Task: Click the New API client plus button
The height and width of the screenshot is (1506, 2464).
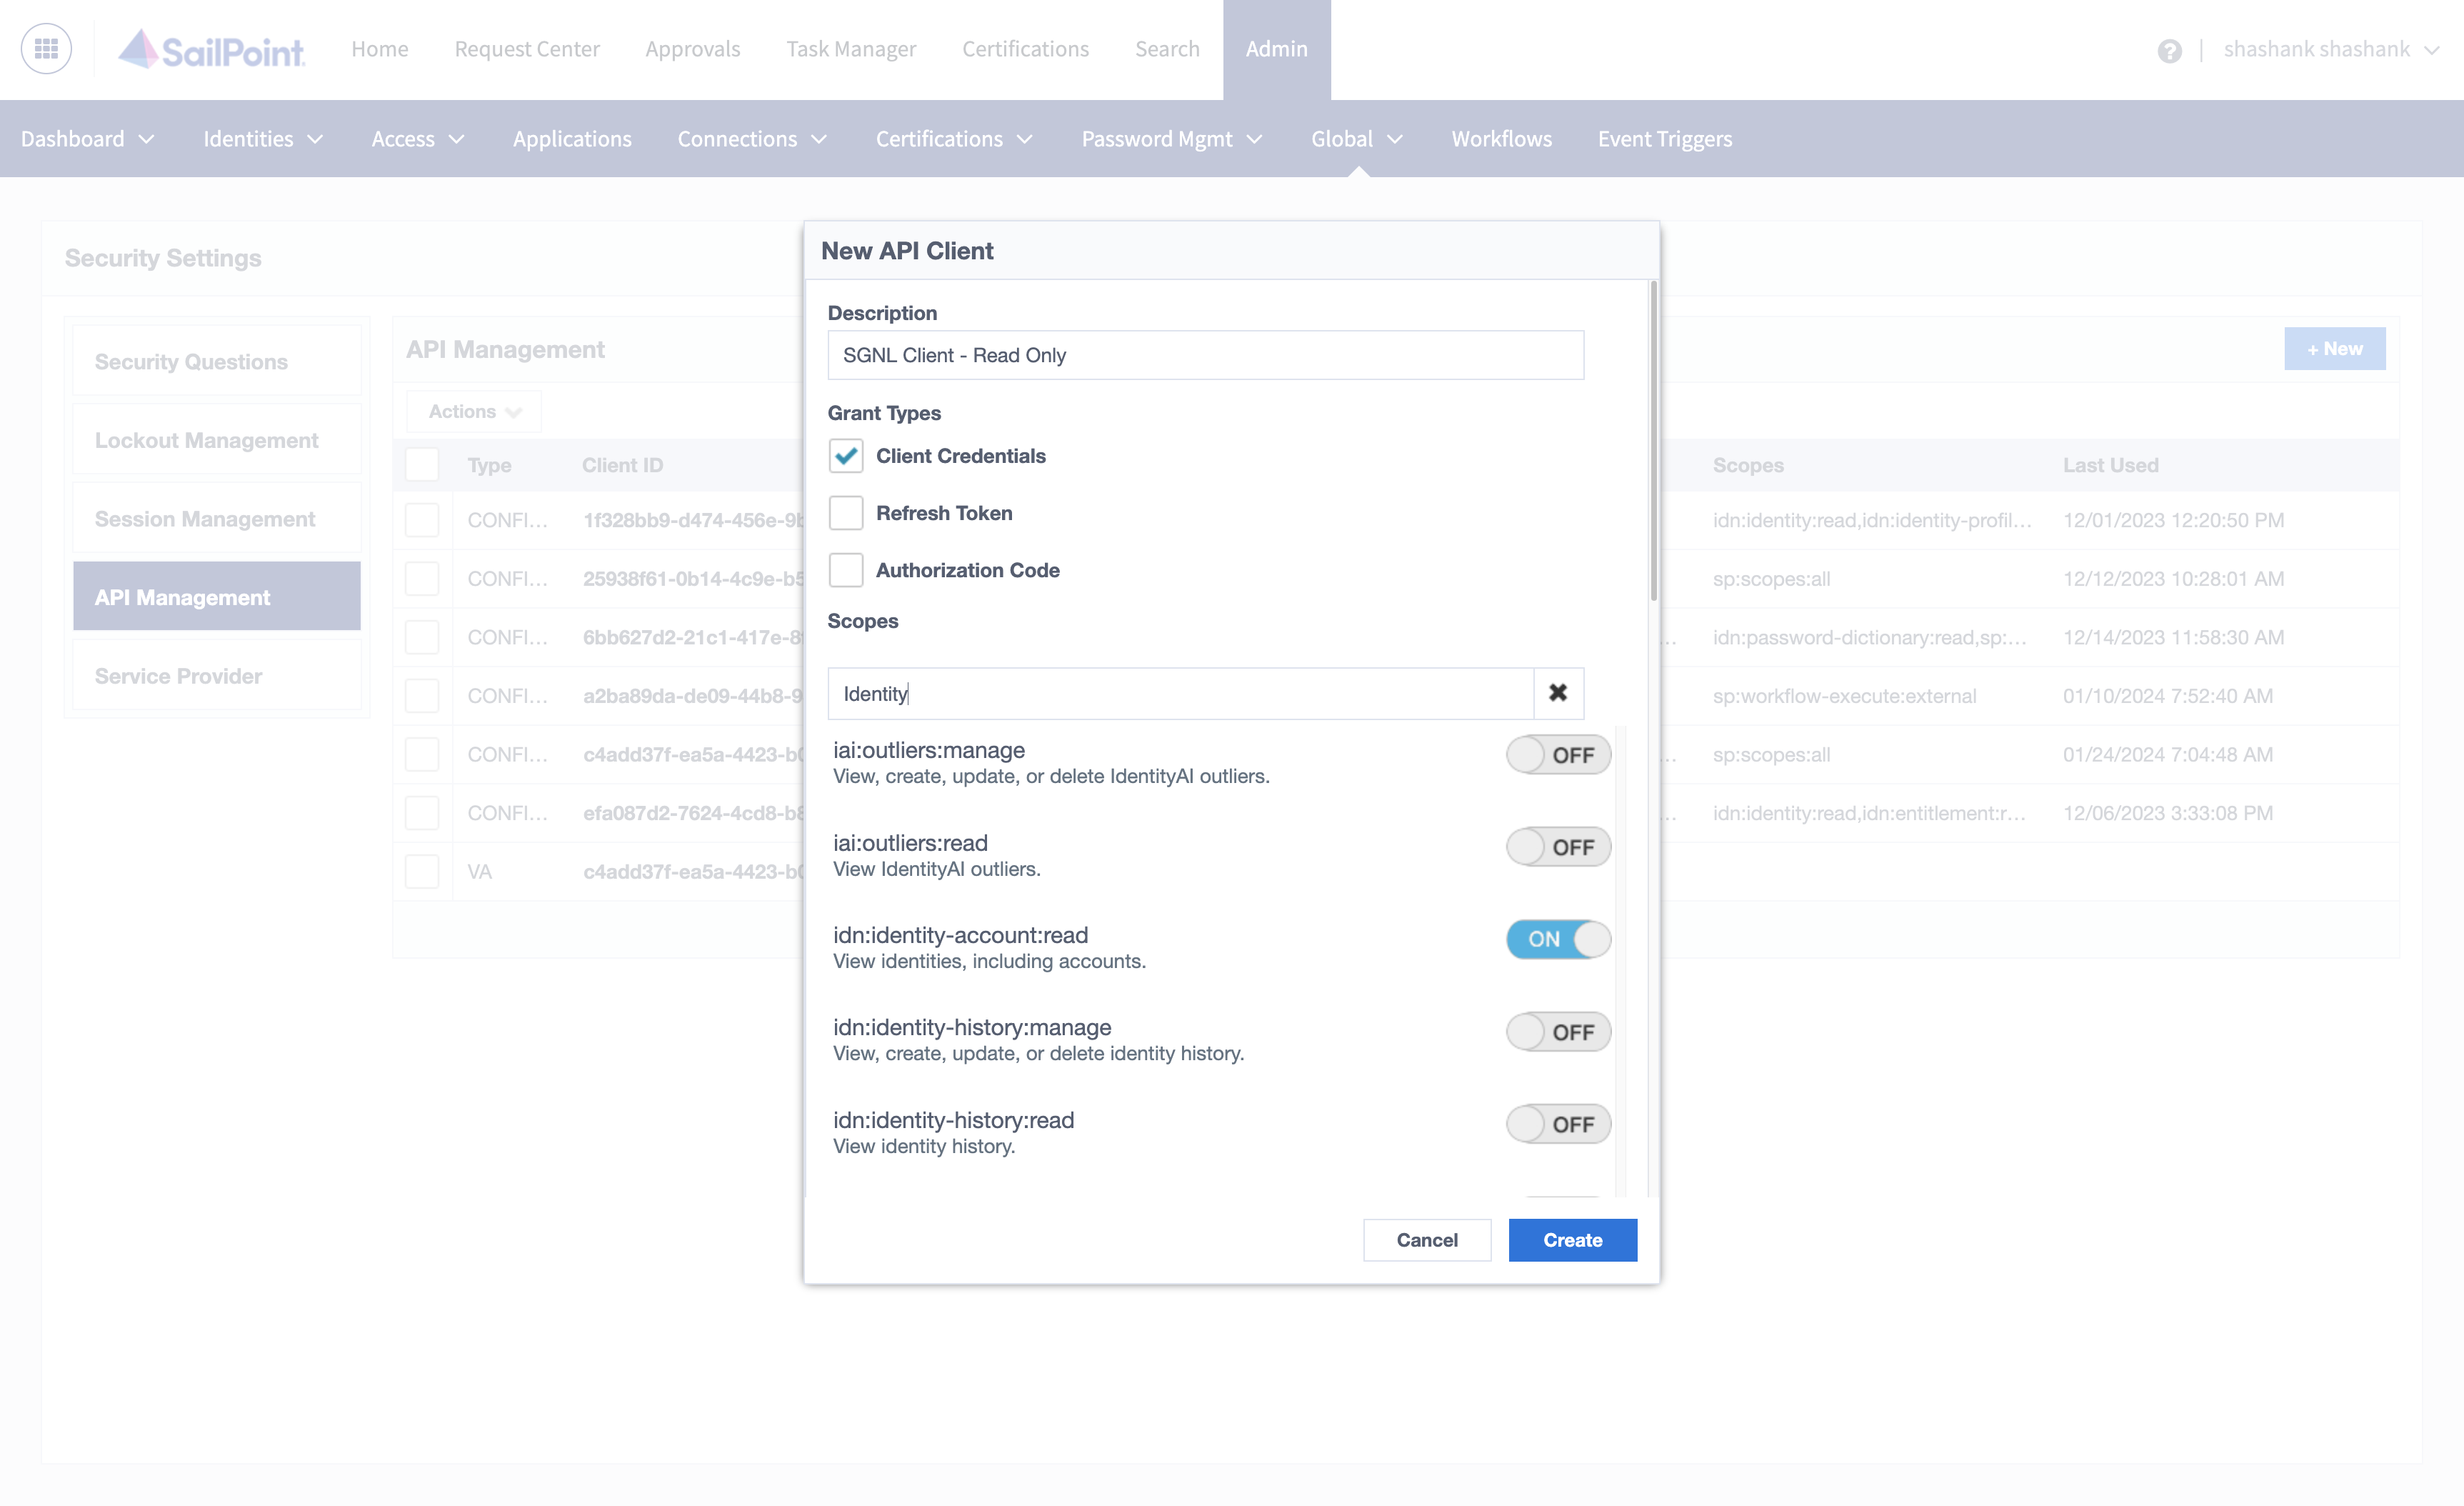Action: (2334, 349)
